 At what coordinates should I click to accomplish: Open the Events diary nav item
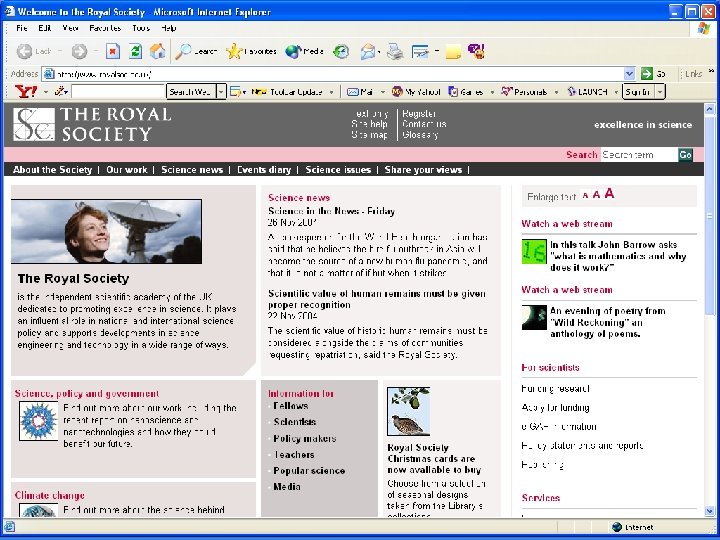click(264, 170)
